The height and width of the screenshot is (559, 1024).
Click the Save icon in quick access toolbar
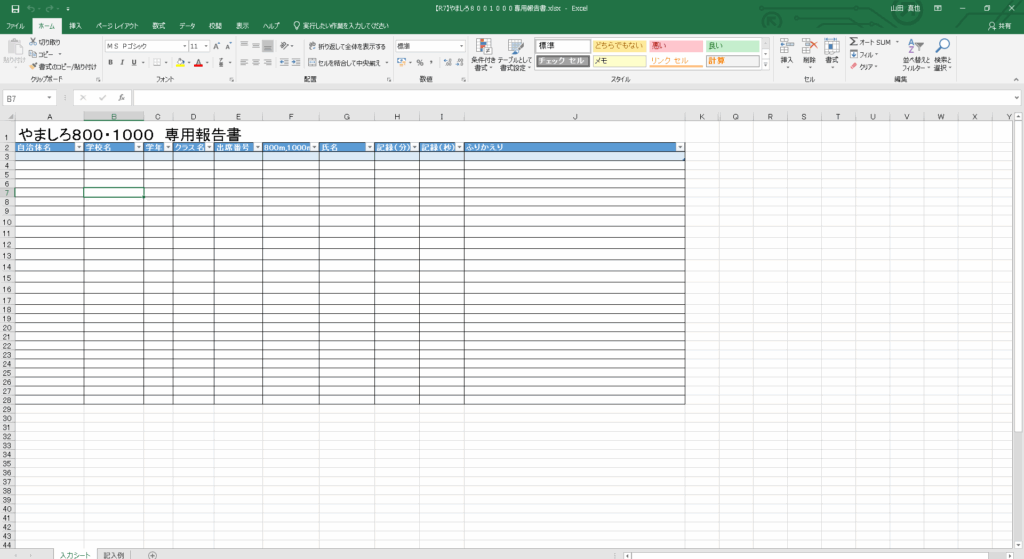click(15, 9)
